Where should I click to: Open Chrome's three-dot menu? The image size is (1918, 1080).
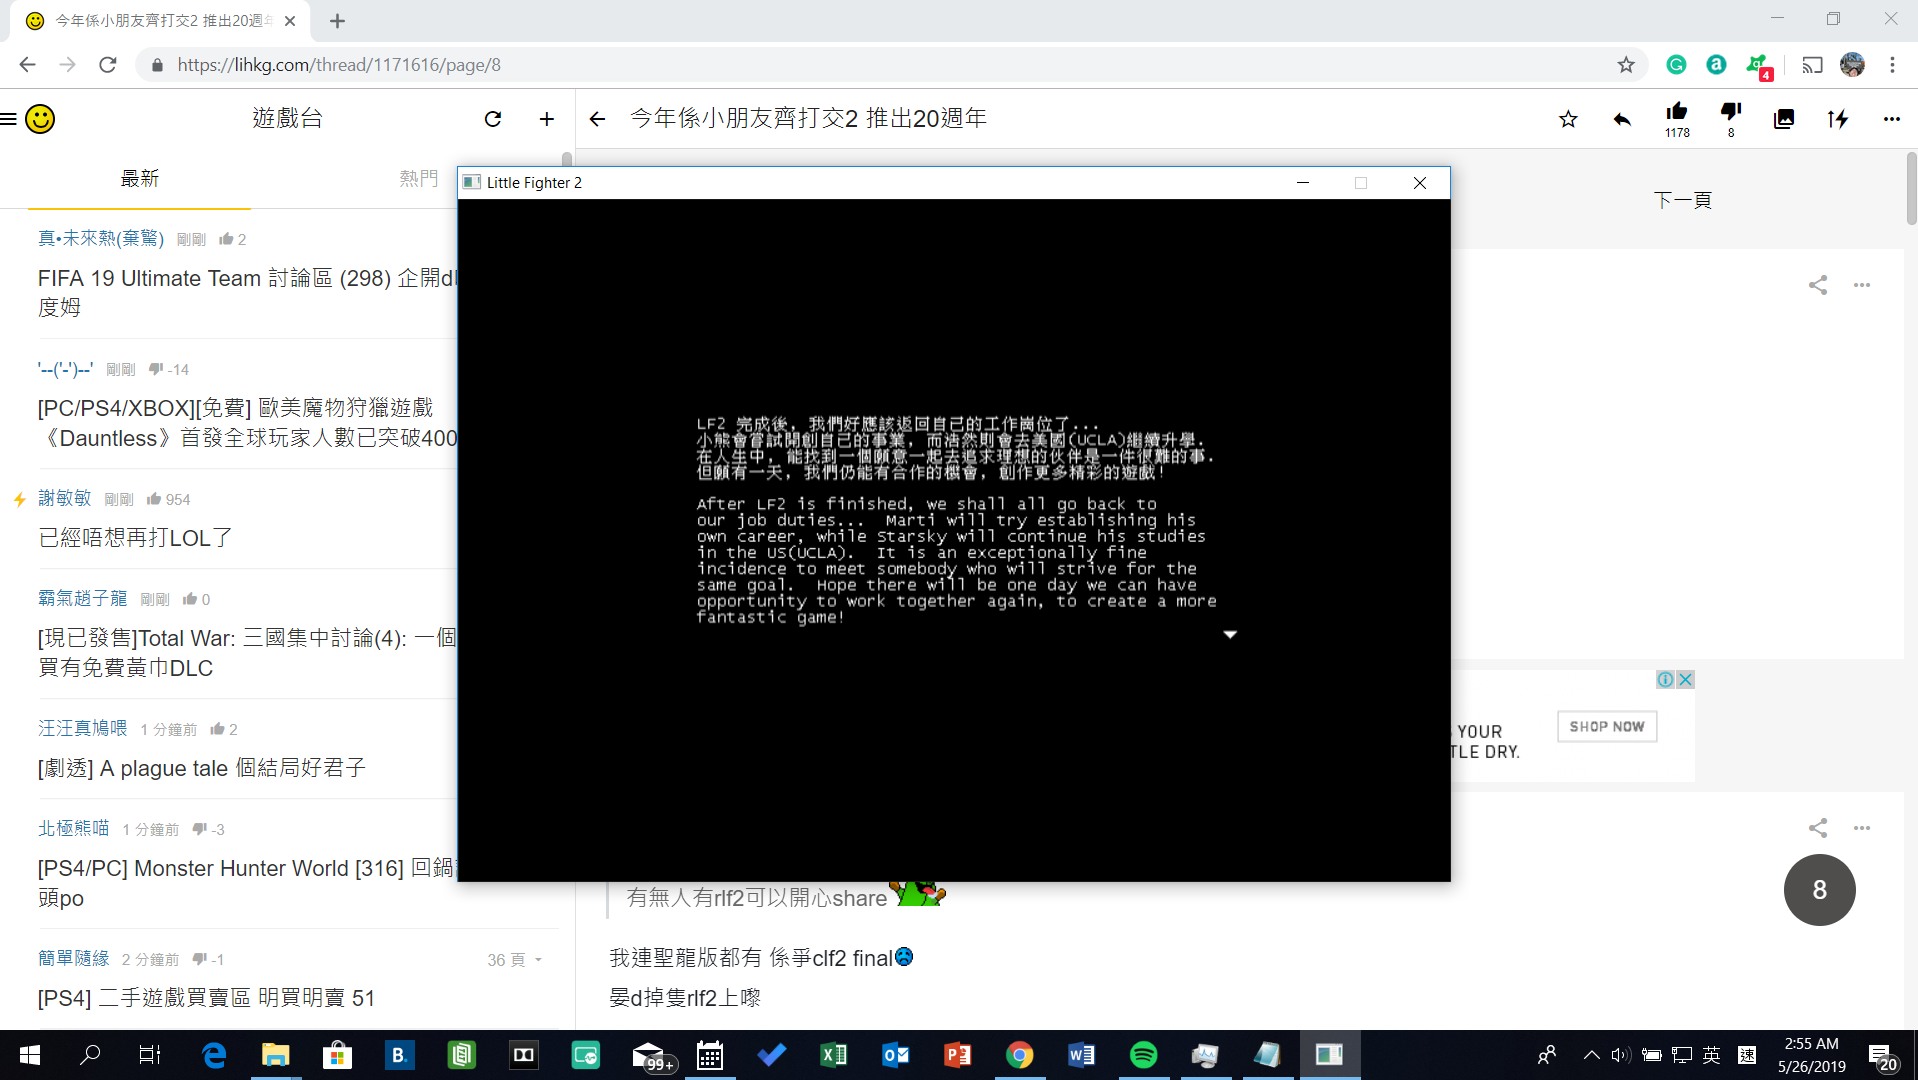click(1892, 65)
